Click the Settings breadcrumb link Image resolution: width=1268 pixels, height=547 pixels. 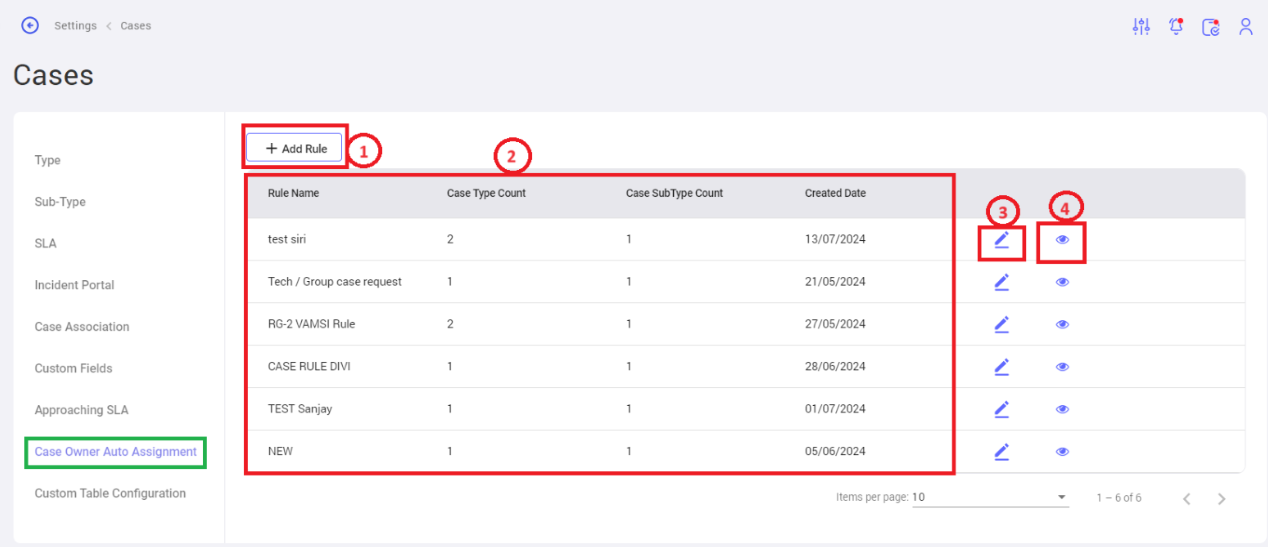76,26
